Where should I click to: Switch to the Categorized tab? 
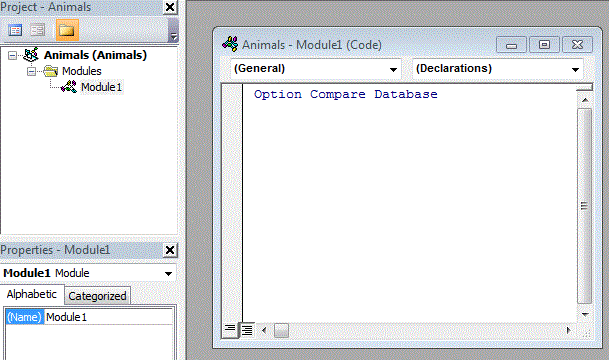(97, 296)
